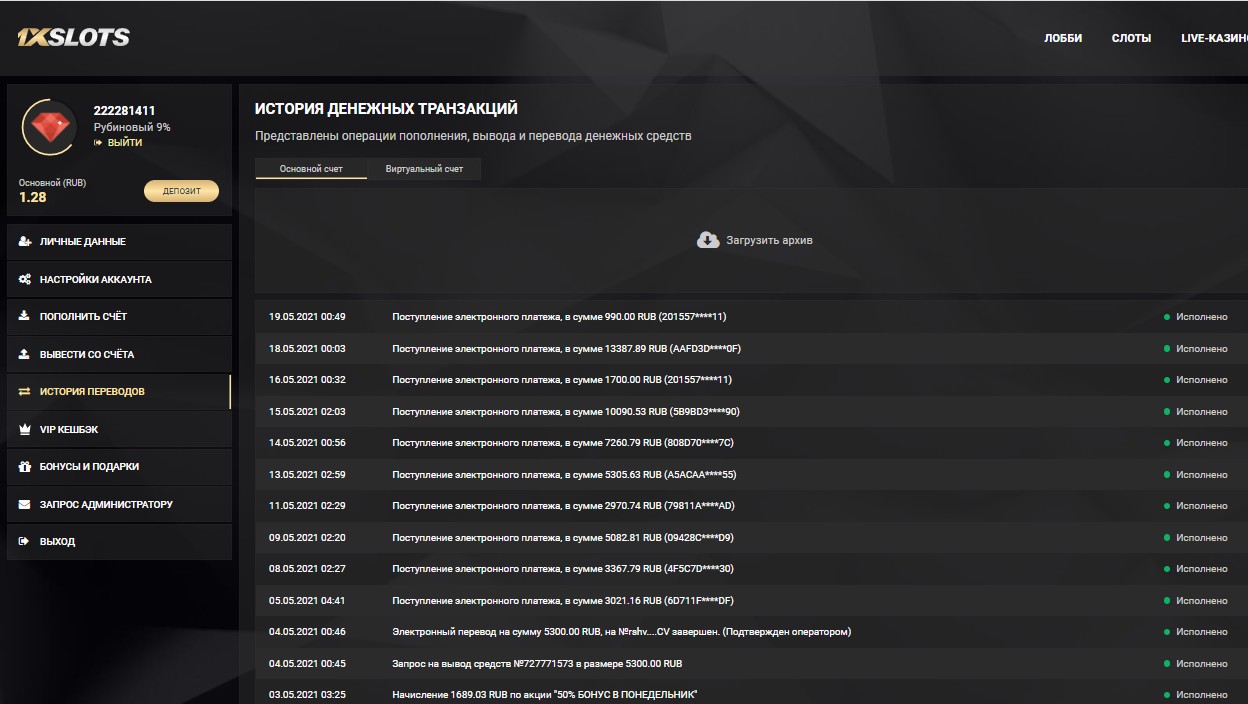Viewport: 1248px width, 704px height.
Task: Select История переводов in sidebar
Action: click(119, 392)
